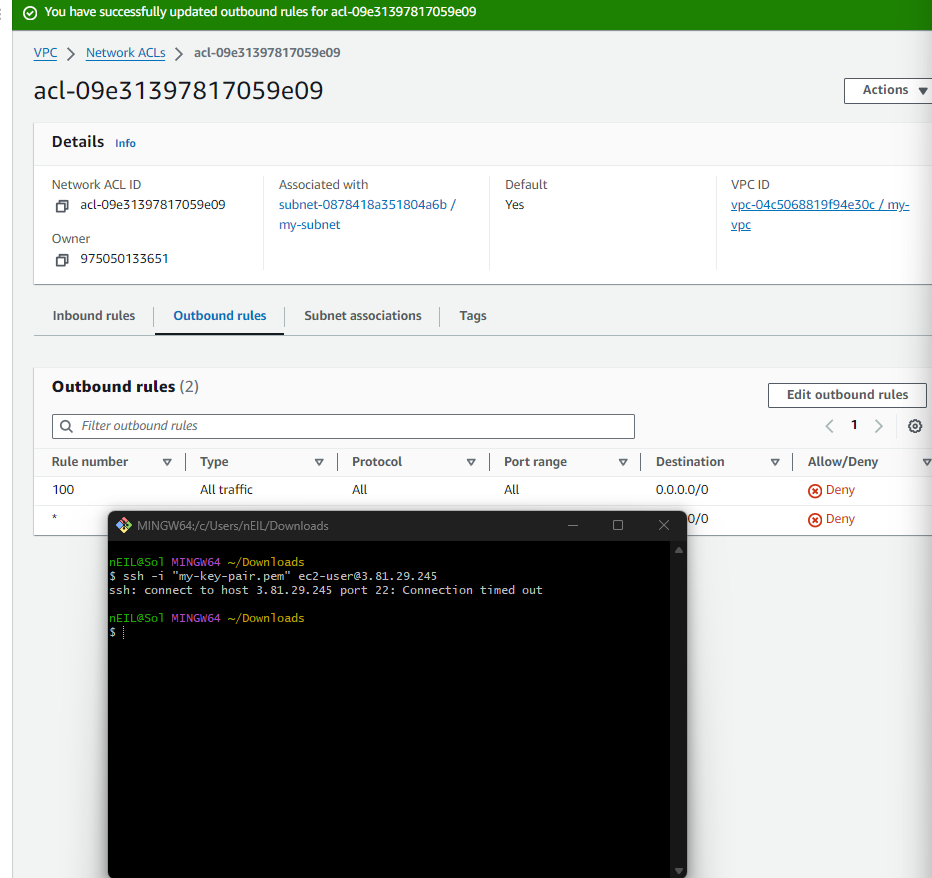The height and width of the screenshot is (878, 932).
Task: Select rule number 100 cell
Action: 63,490
